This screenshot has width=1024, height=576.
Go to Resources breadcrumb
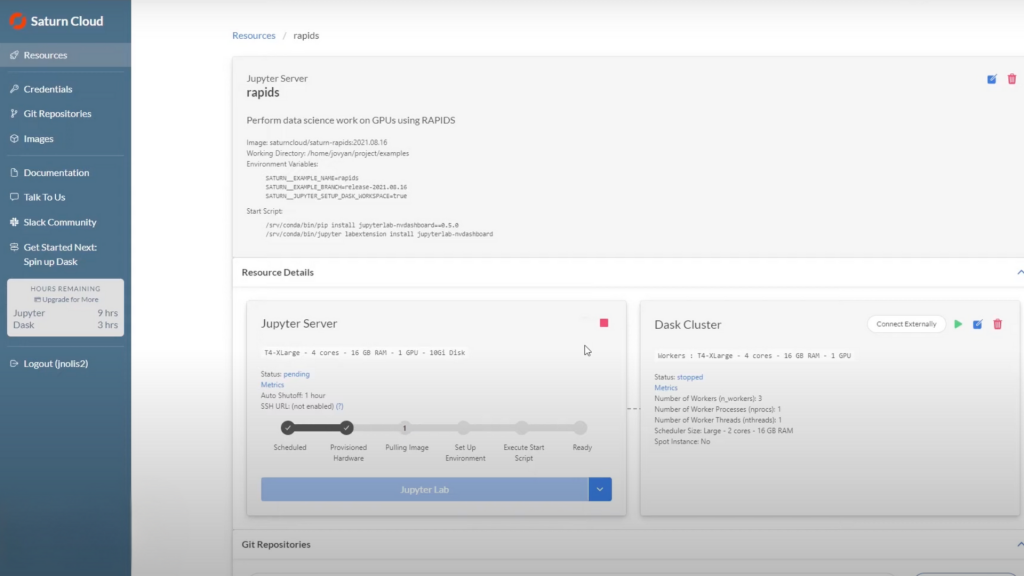tap(253, 35)
